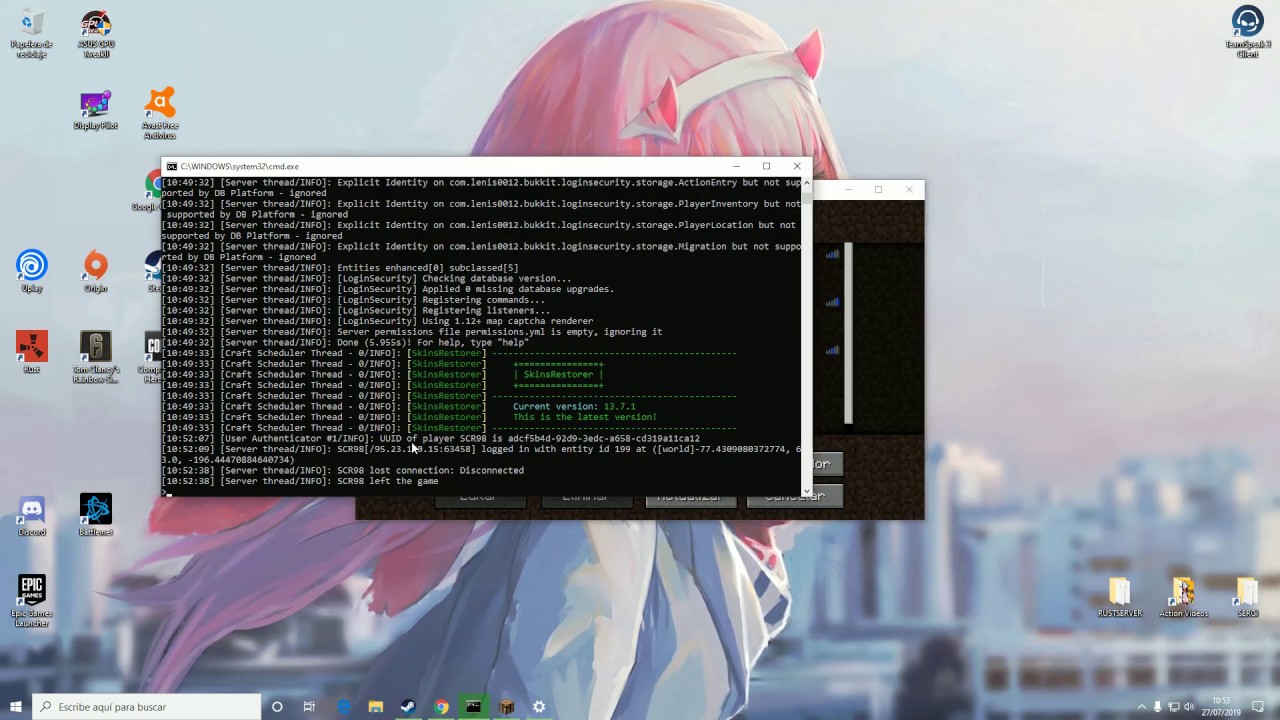Open File Explorer from the taskbar
This screenshot has height=720, width=1280.
(376, 707)
